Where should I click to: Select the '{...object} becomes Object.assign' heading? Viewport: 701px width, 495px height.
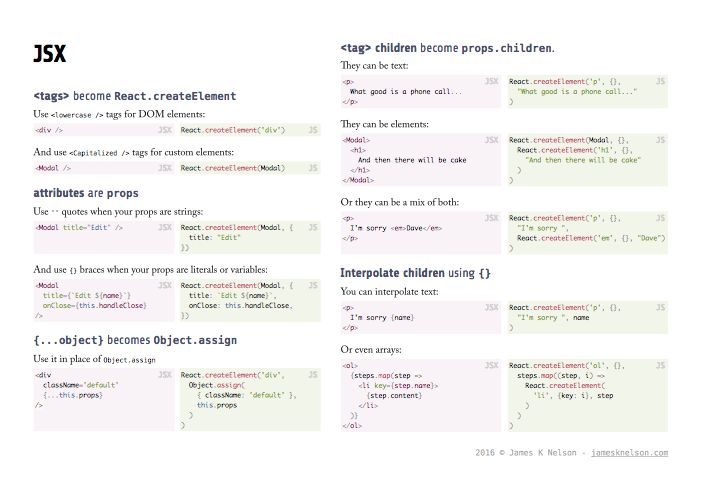[135, 340]
